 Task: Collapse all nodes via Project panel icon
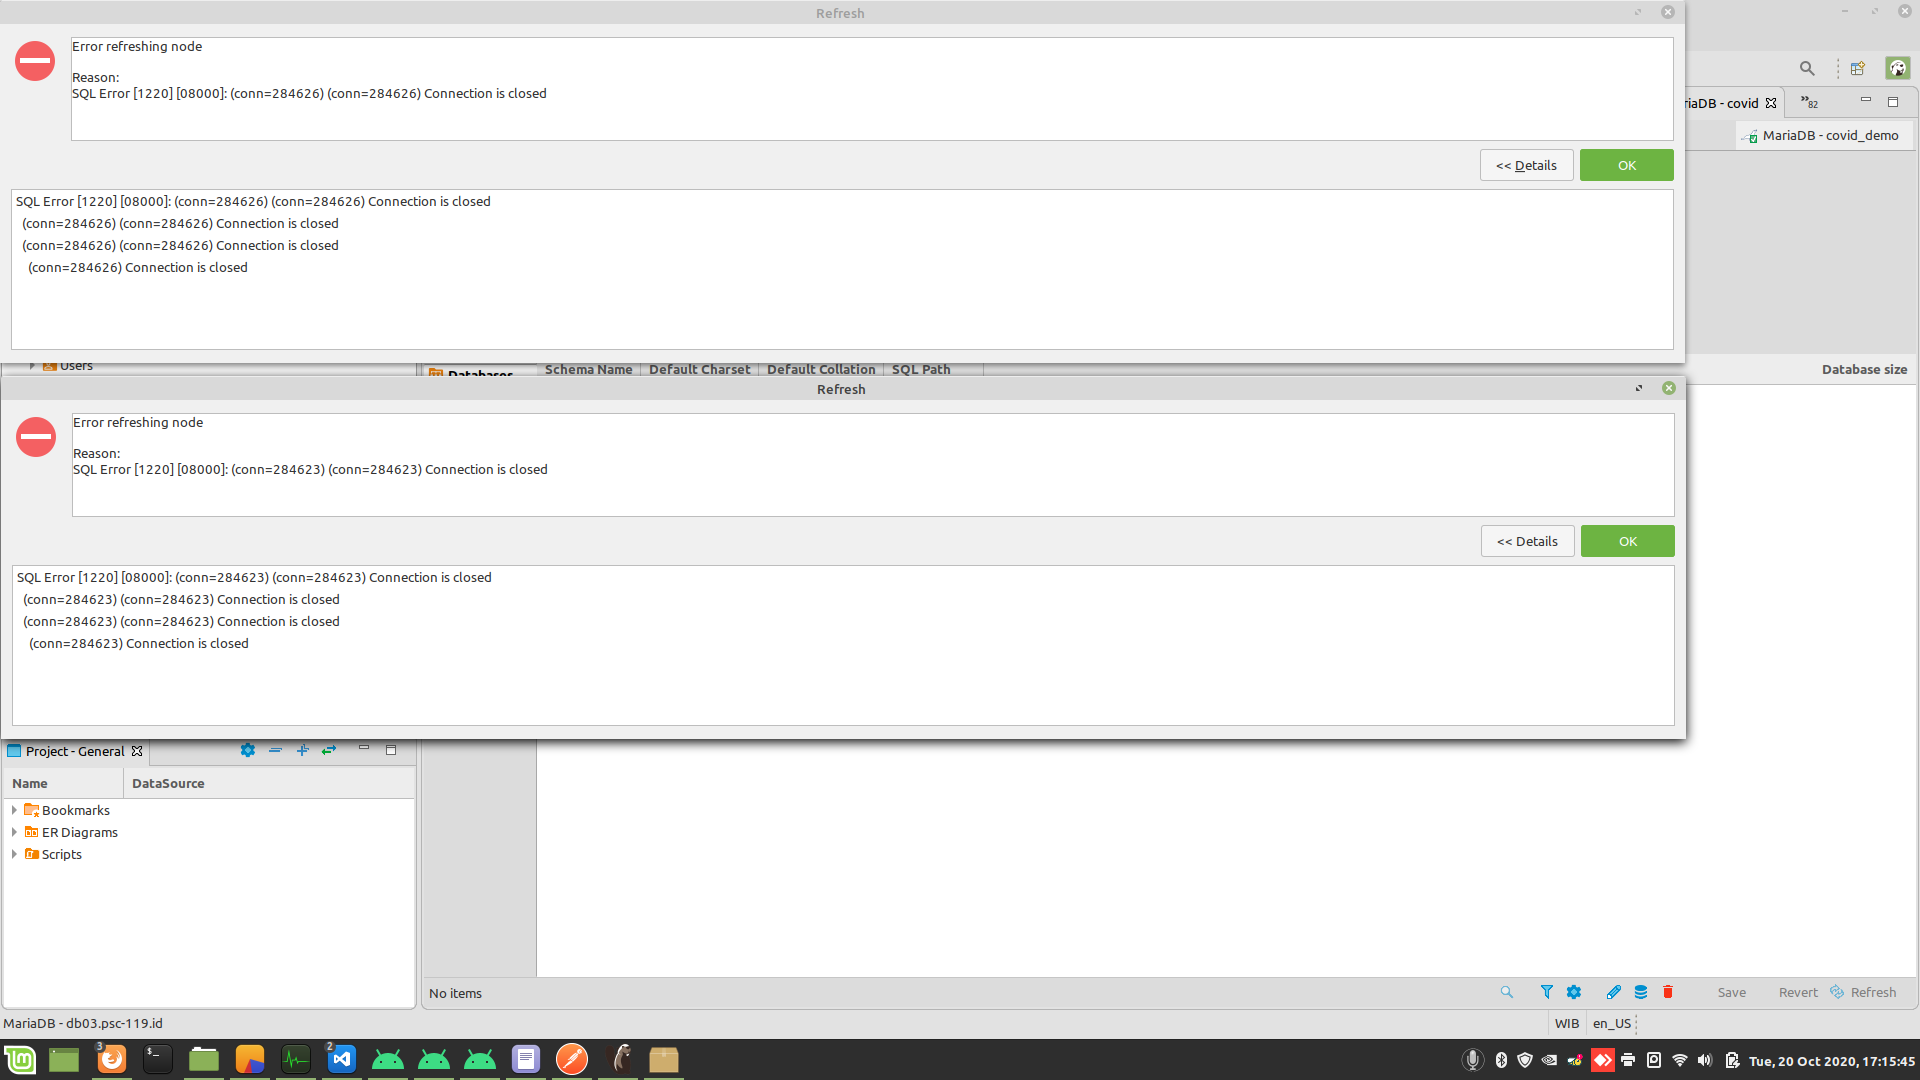[x=276, y=750]
